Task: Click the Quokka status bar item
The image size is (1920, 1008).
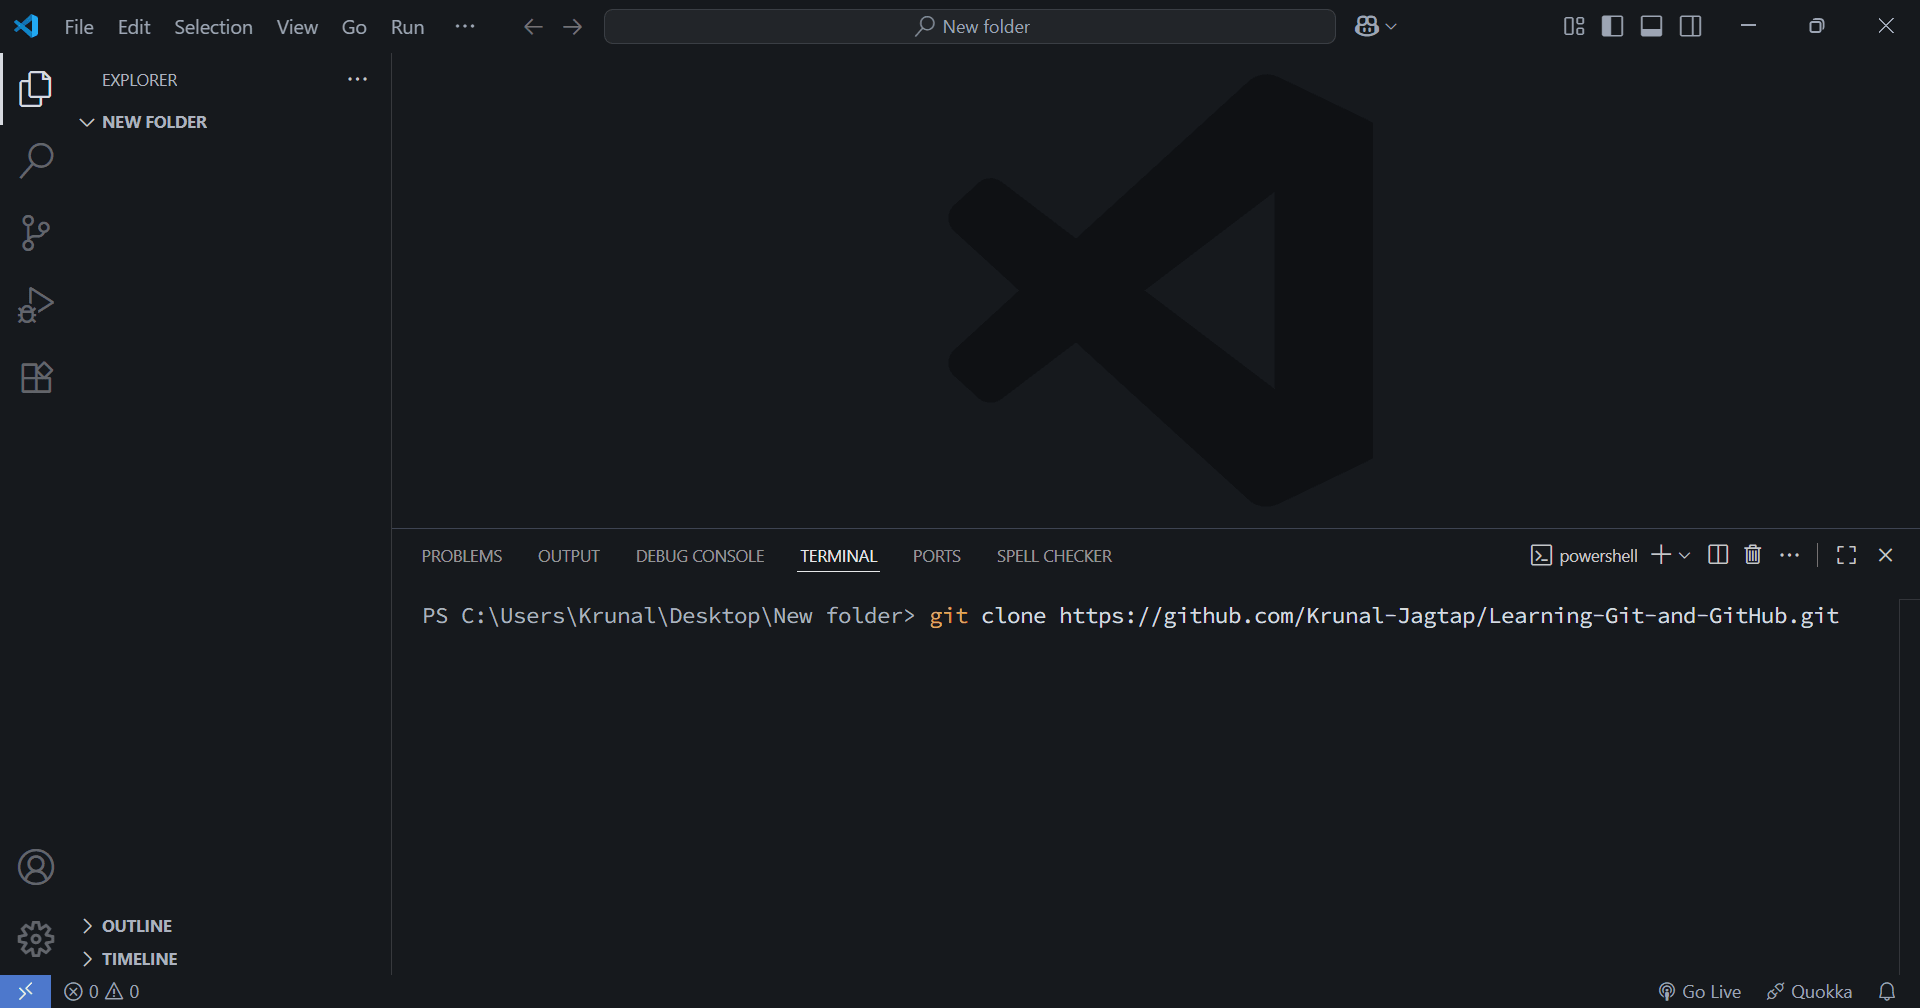Action: [1809, 992]
